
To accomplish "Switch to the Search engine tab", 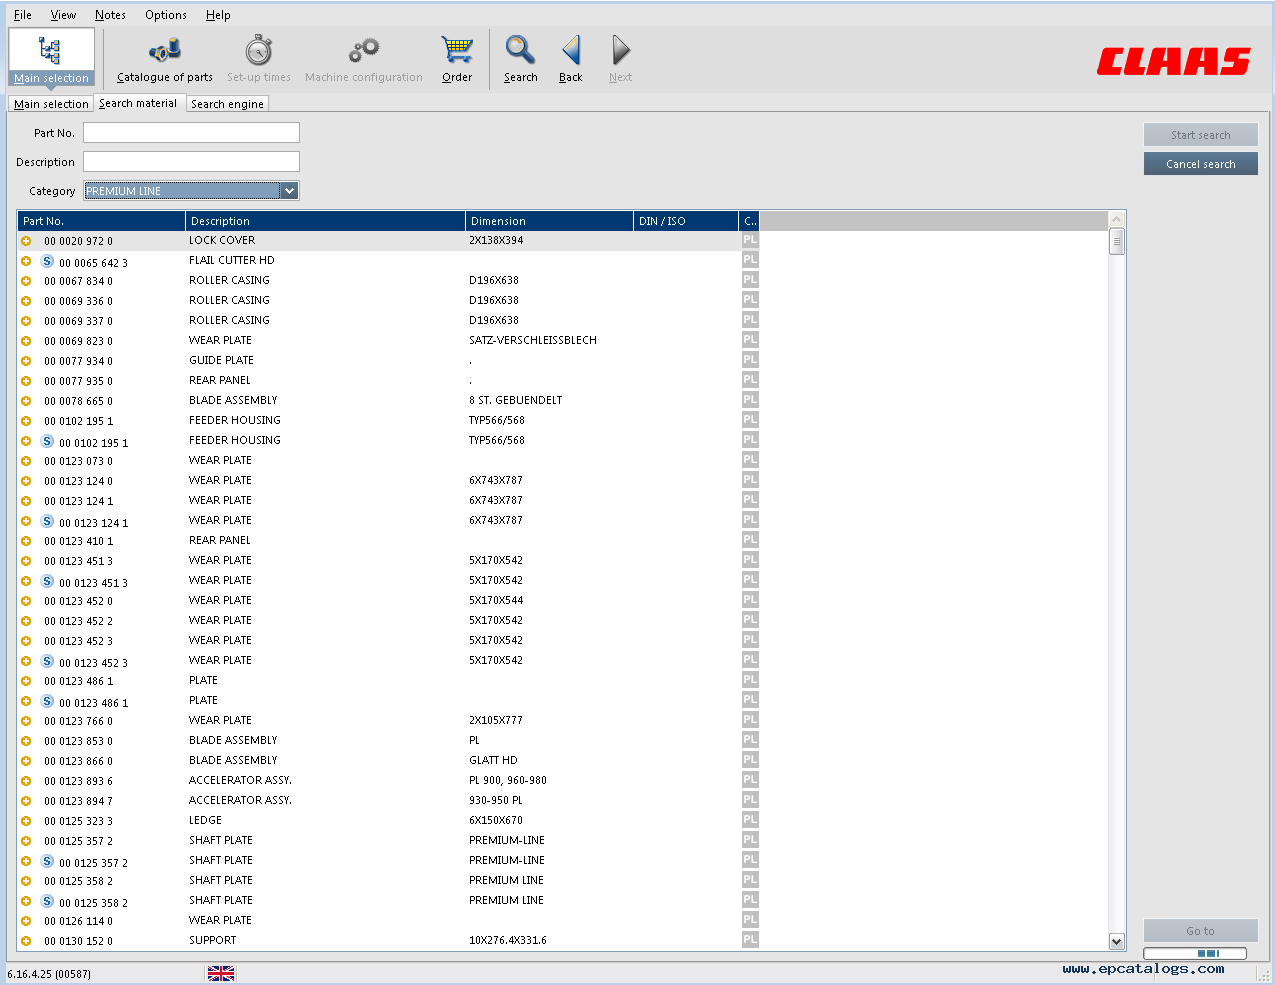I will 228,104.
